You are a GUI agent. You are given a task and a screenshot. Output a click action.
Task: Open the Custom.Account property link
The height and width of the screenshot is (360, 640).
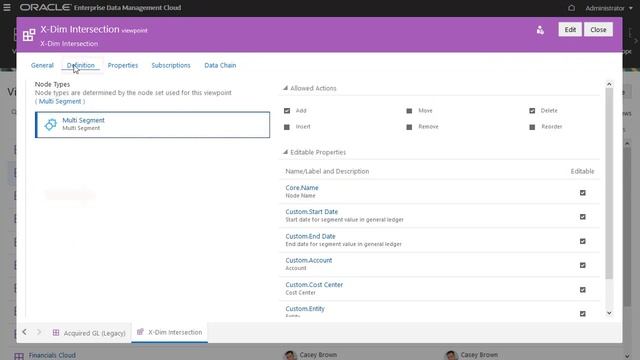click(x=309, y=260)
